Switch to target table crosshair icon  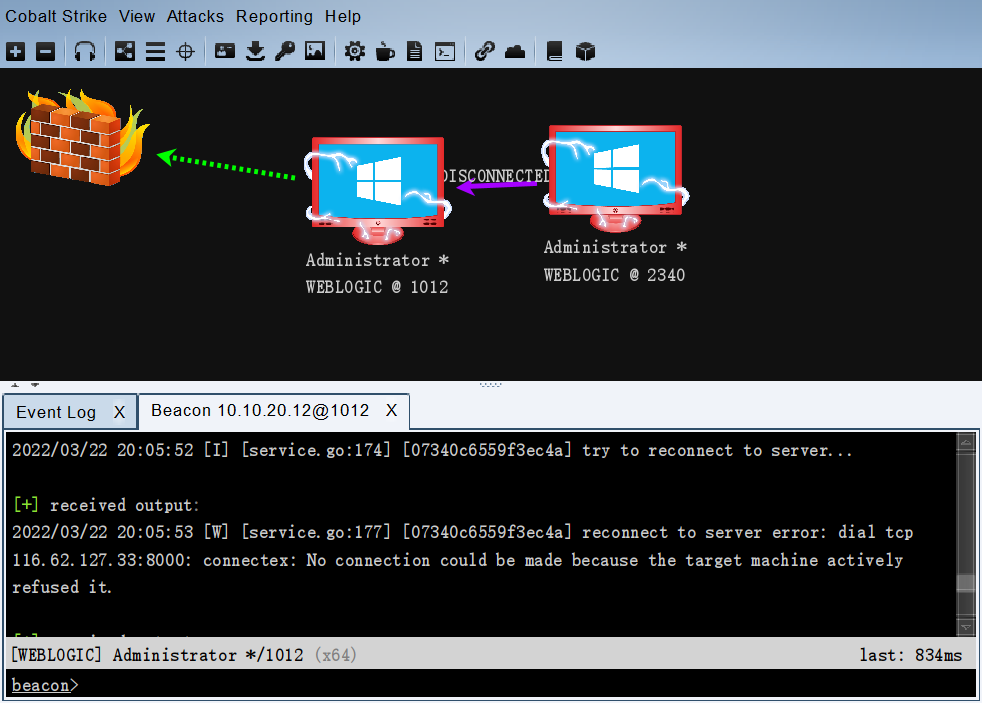pyautogui.click(x=185, y=51)
